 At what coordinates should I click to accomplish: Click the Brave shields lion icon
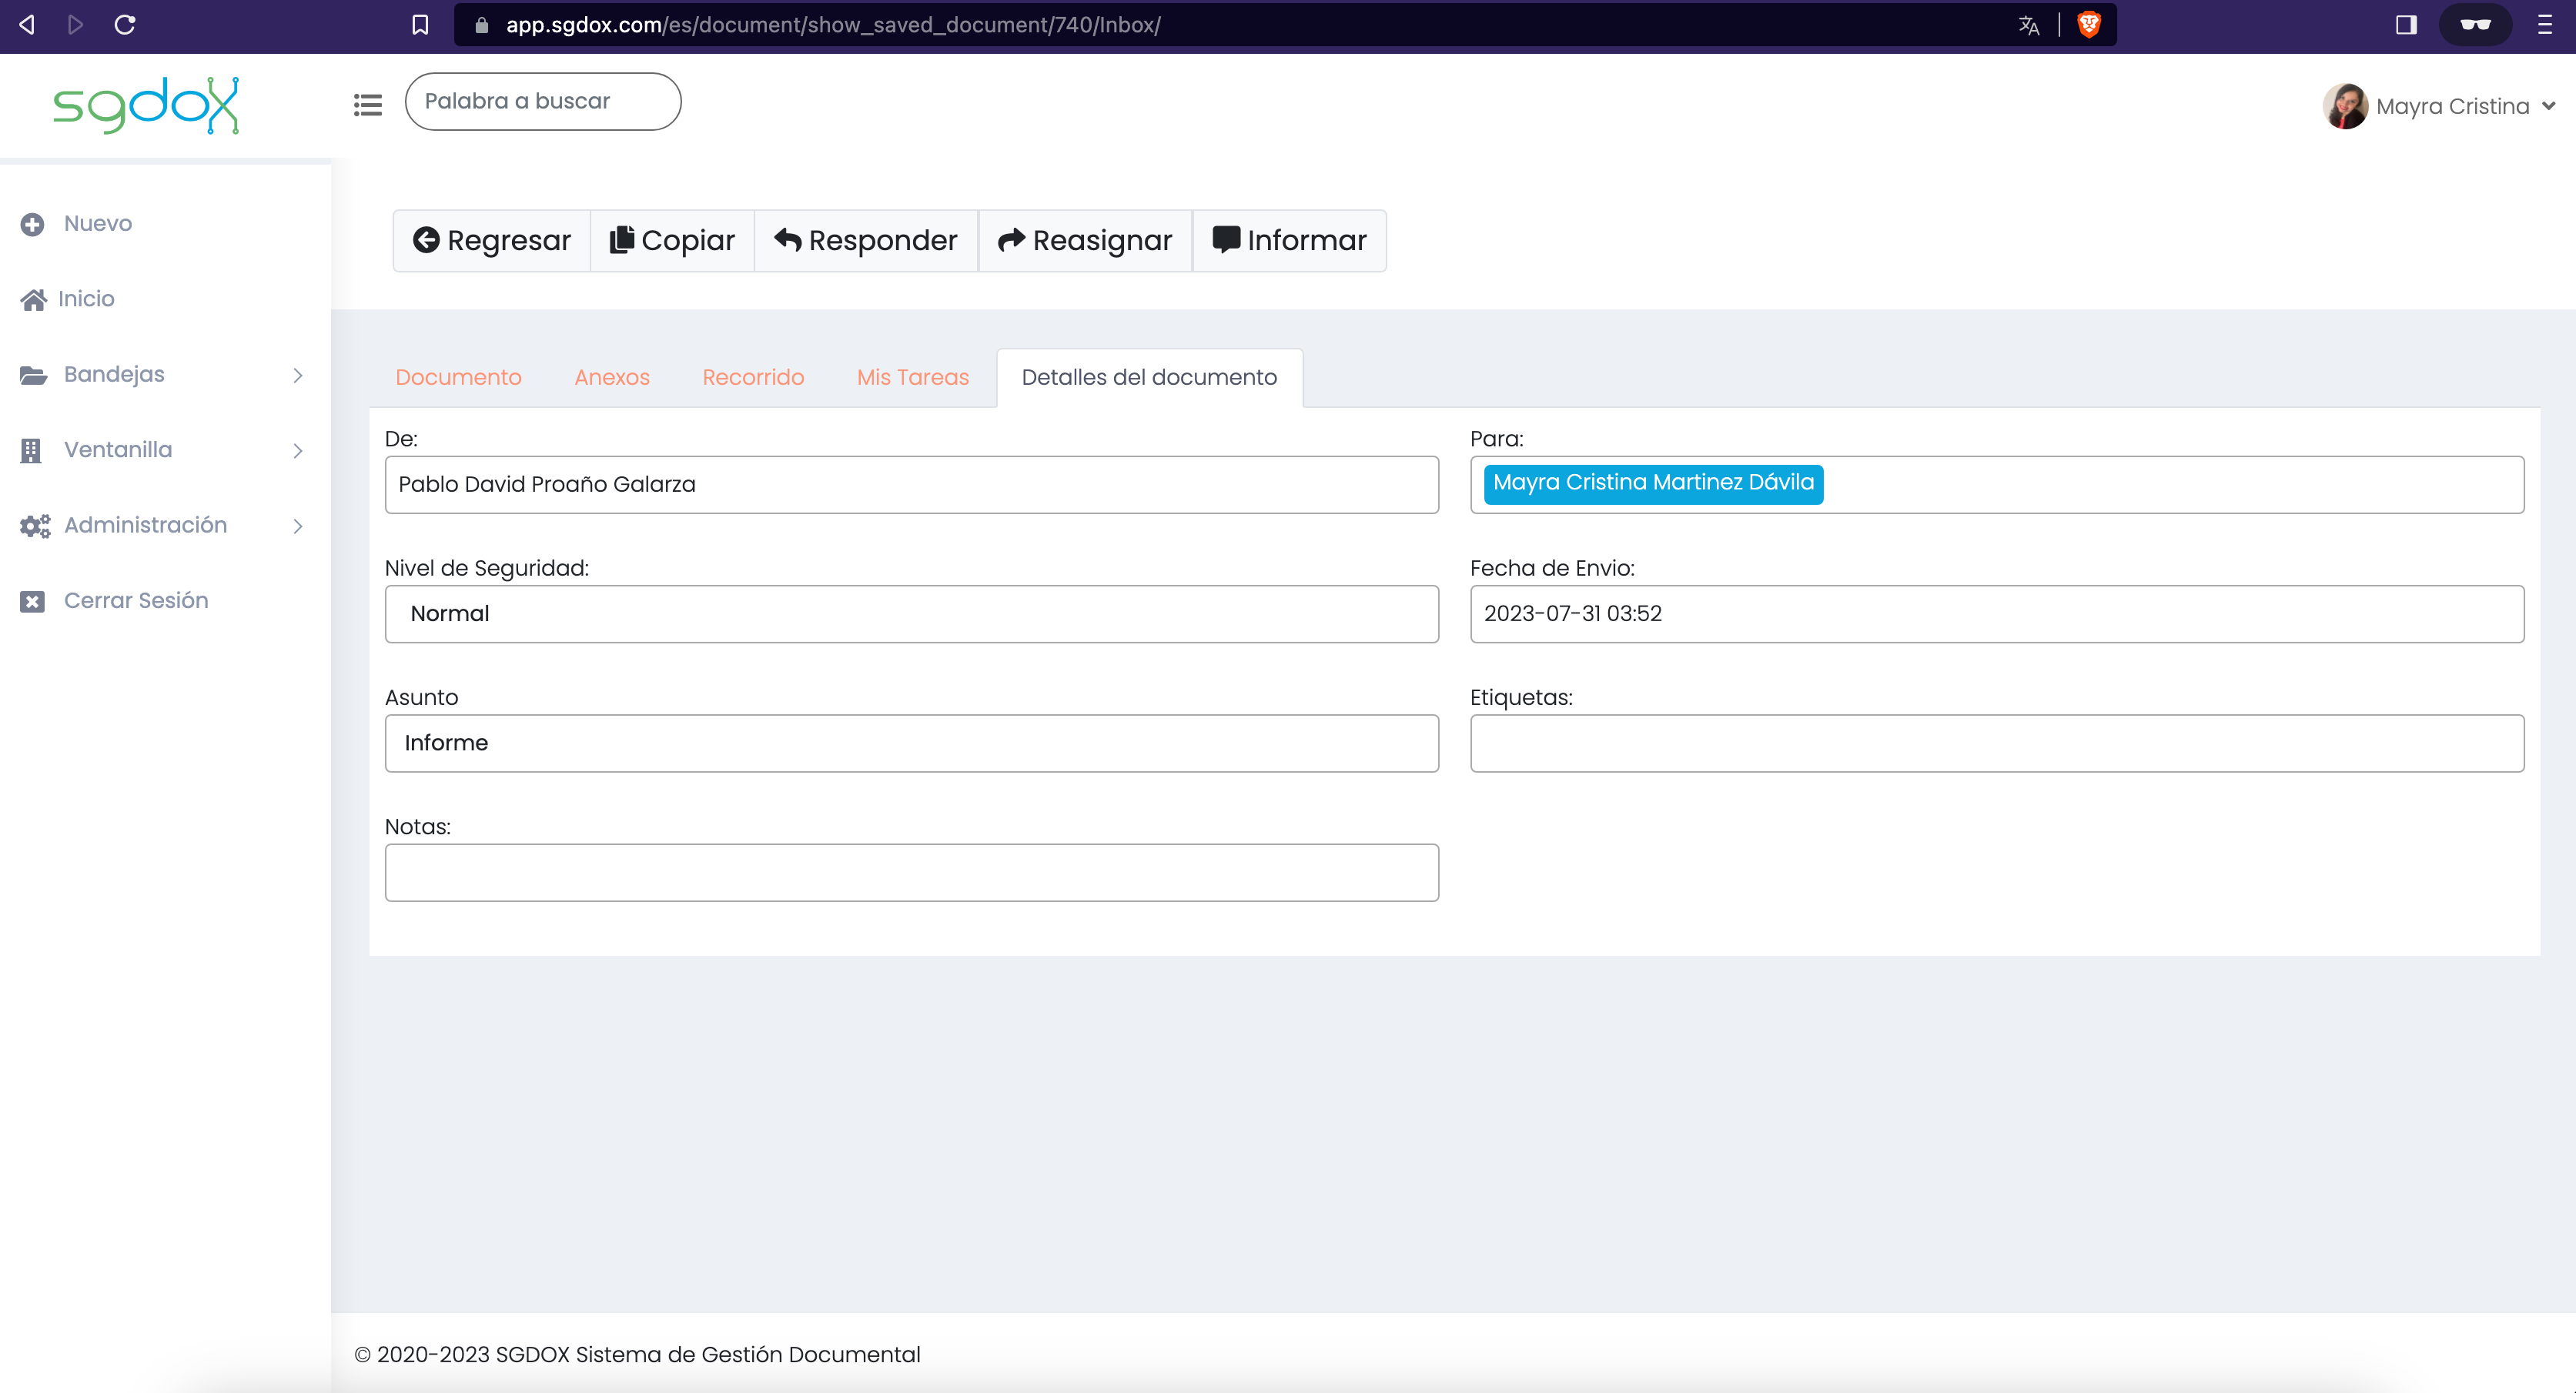[x=2089, y=25]
